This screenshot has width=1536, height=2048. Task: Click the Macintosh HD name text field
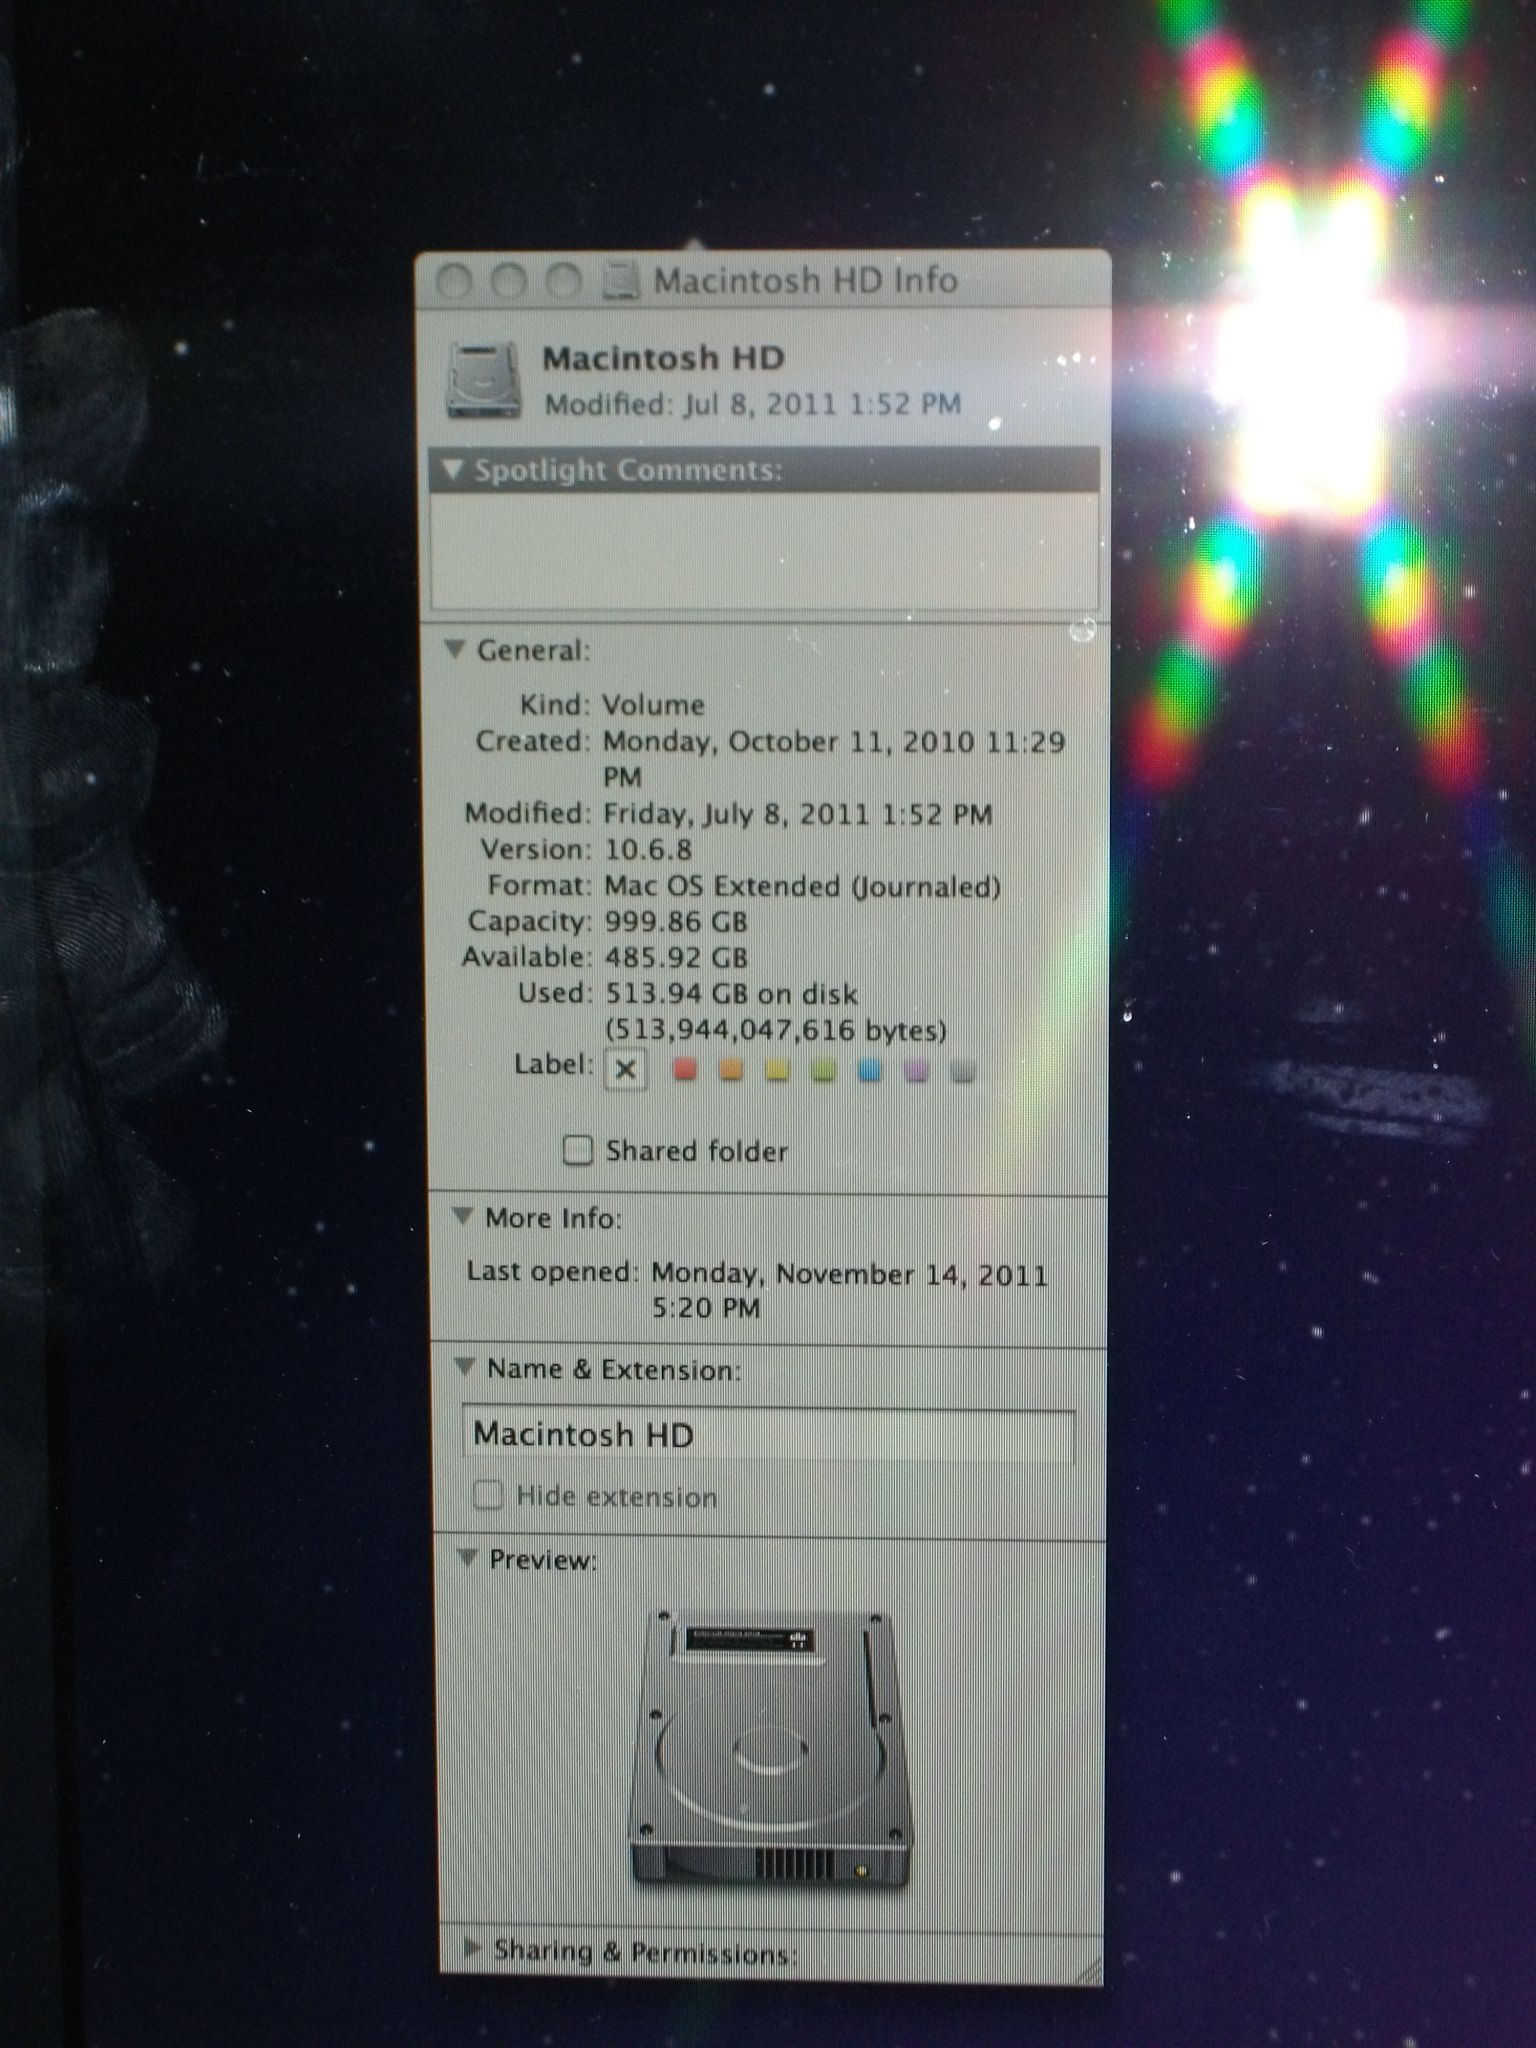pos(768,1435)
